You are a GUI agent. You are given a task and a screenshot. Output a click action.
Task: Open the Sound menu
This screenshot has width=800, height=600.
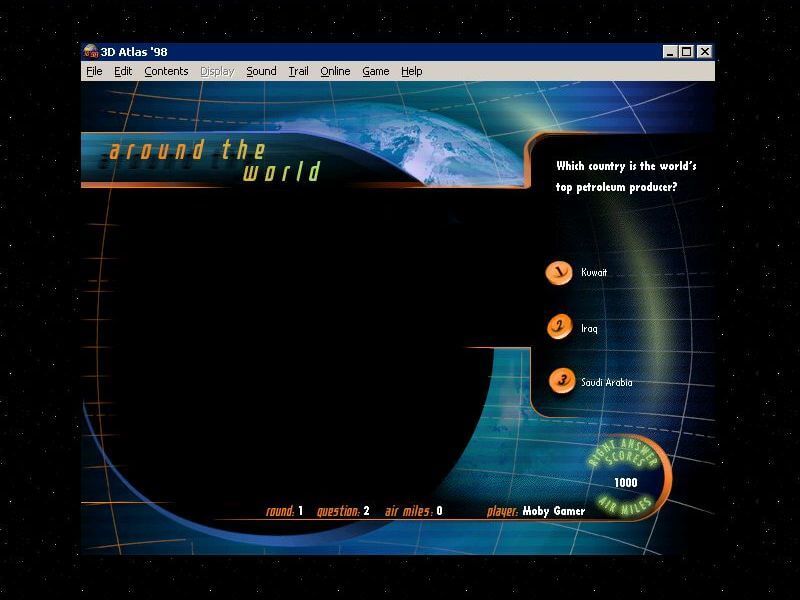coord(261,71)
